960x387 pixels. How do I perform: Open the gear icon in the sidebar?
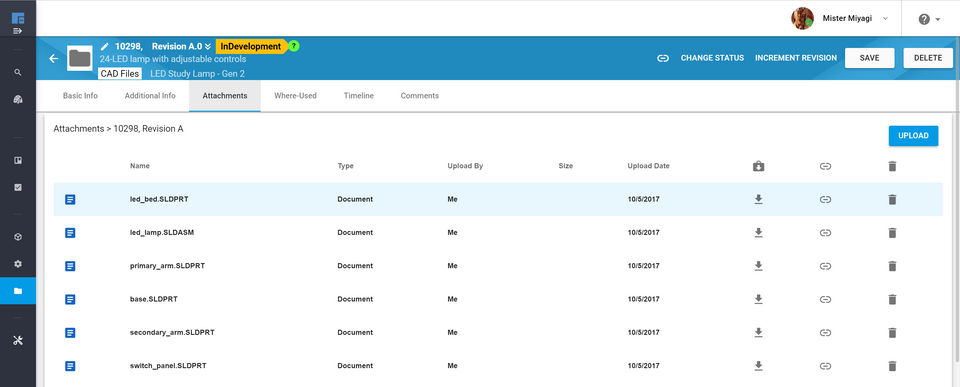(18, 264)
